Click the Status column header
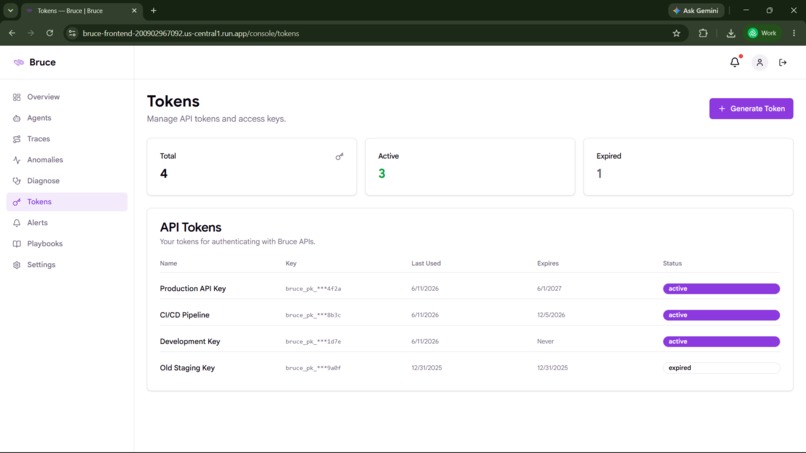Screen dimensions: 806x453 pyautogui.click(x=672, y=263)
